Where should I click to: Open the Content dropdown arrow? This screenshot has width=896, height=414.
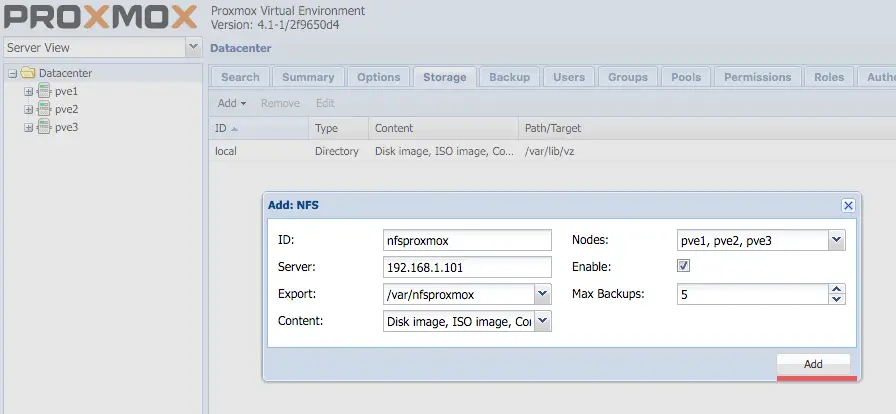point(543,321)
